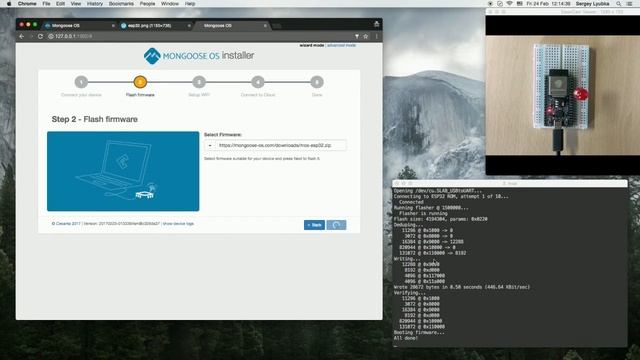Click the terminal window title bar
Image resolution: width=640 pixels, height=360 pixels.
tap(510, 184)
